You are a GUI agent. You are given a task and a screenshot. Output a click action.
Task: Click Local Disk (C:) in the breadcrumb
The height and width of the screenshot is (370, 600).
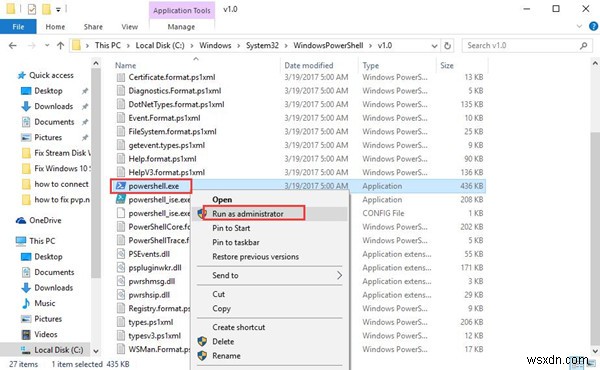point(160,46)
